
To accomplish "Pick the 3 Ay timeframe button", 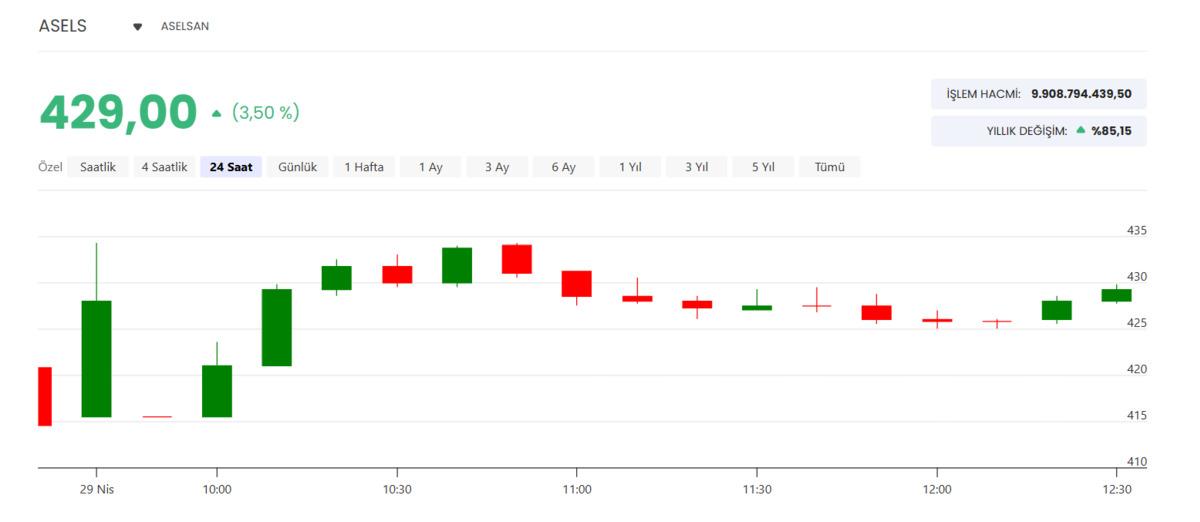I will (x=497, y=167).
